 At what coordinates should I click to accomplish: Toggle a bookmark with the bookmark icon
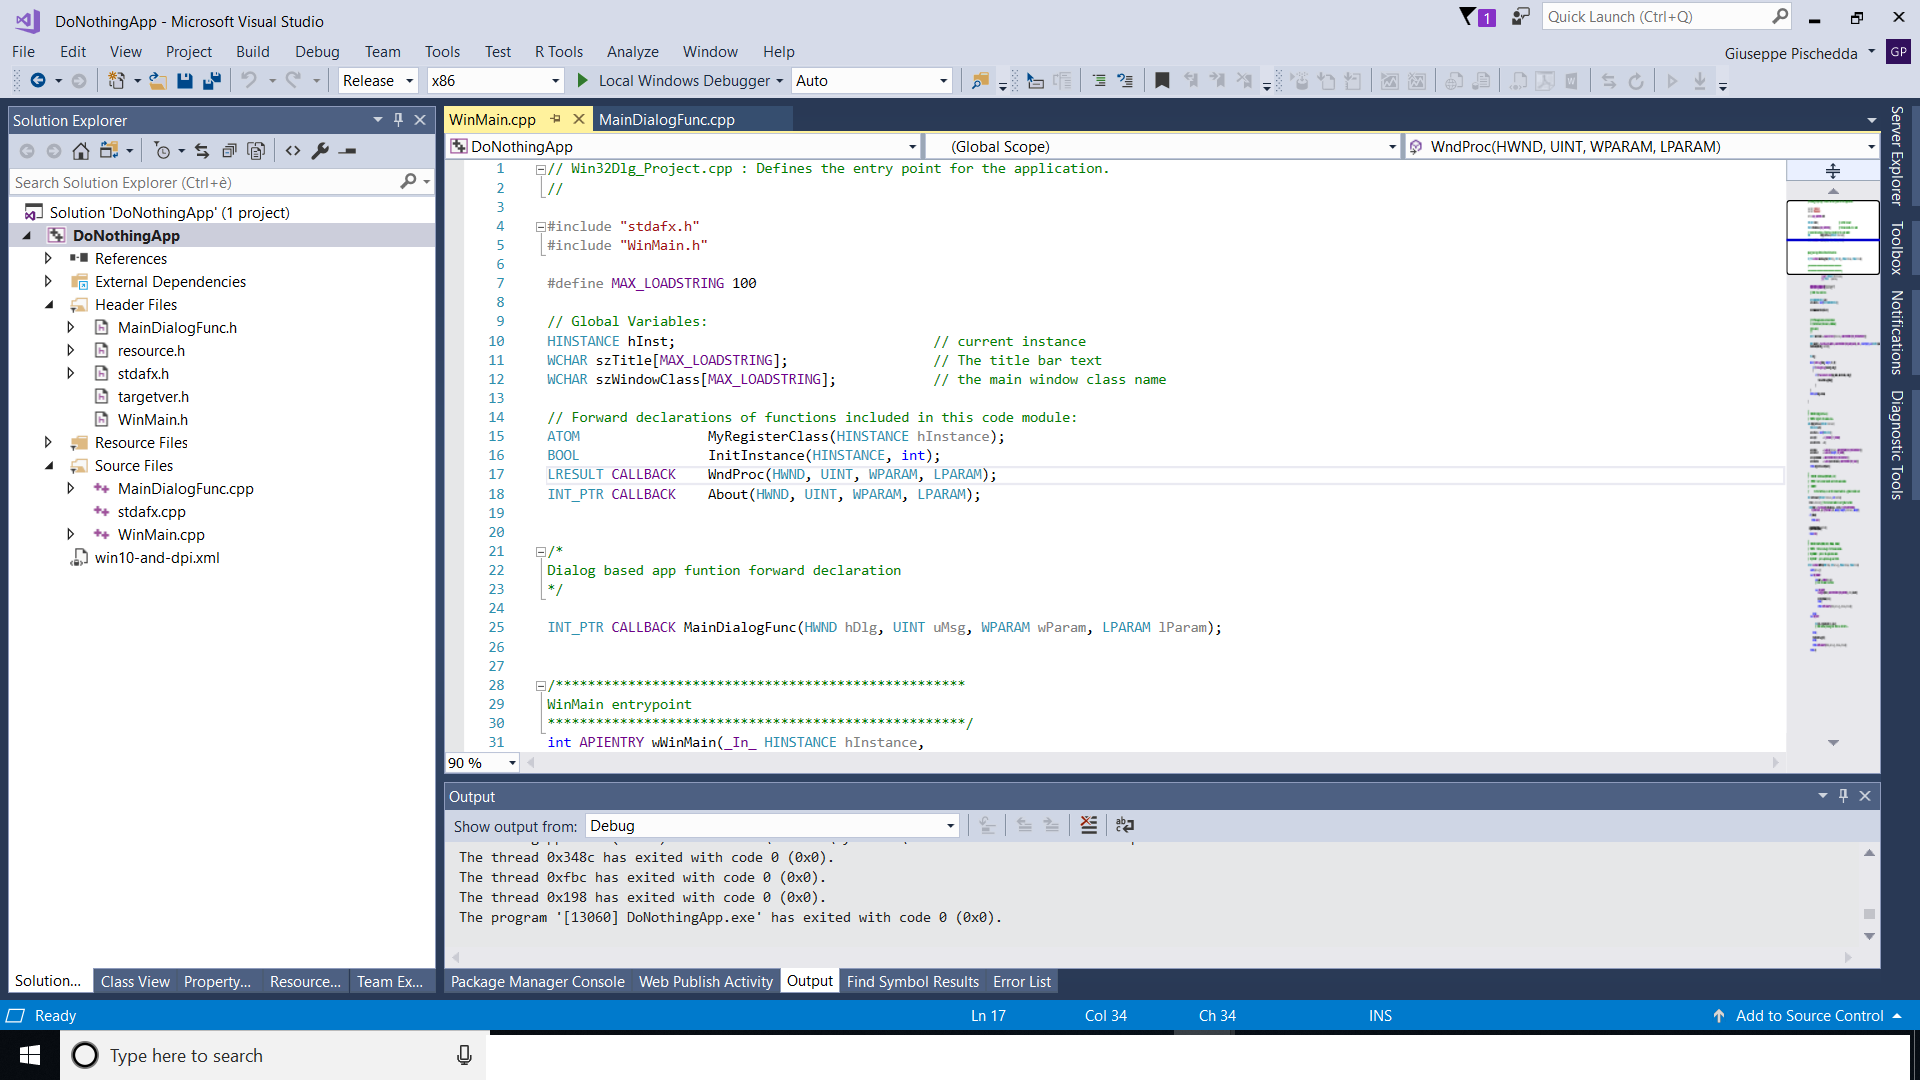click(x=1162, y=81)
